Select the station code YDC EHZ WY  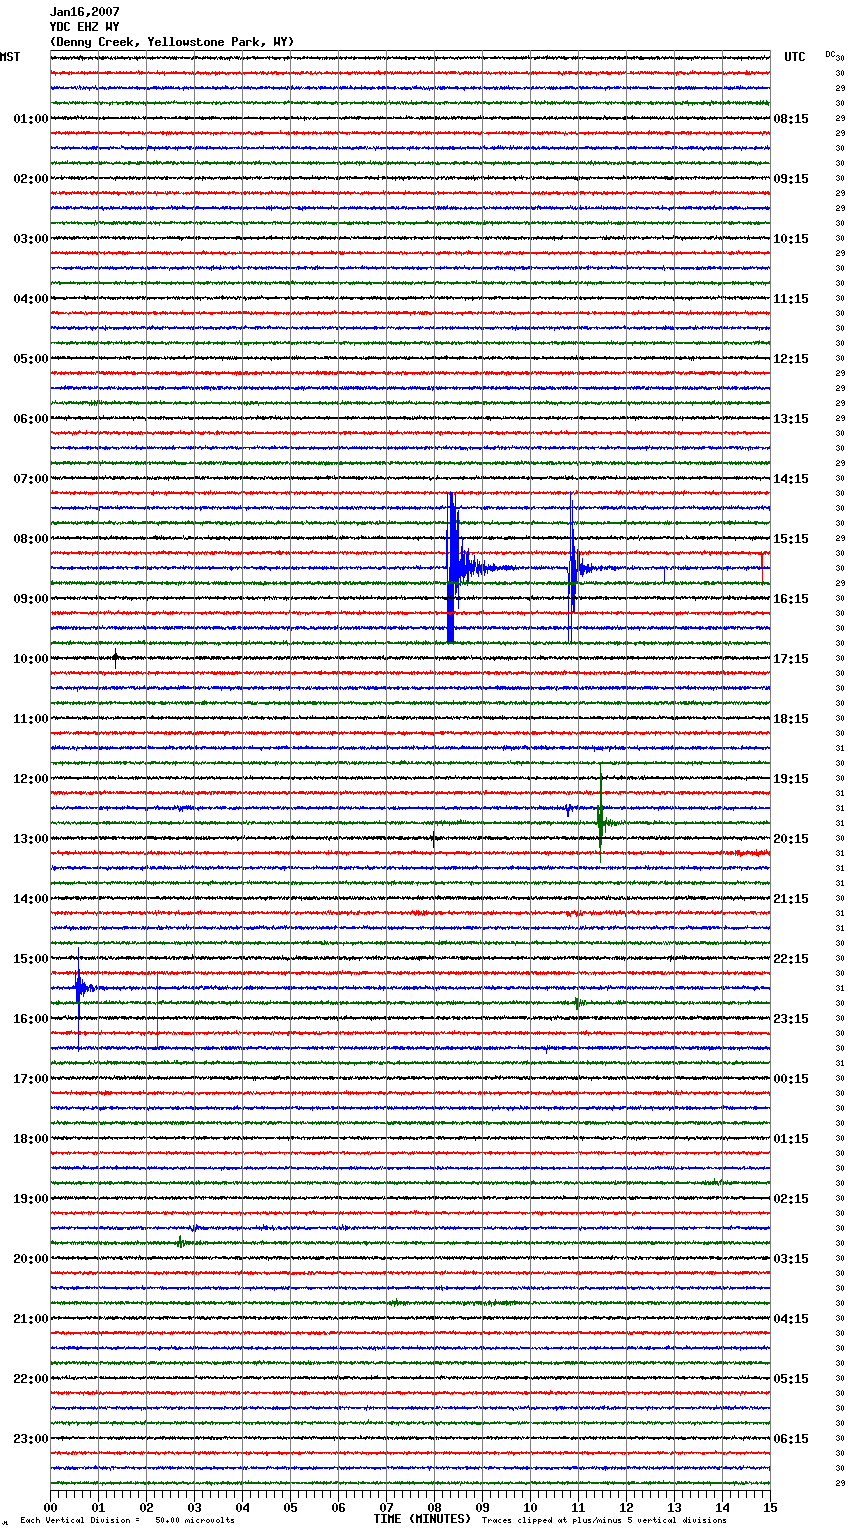tap(85, 27)
